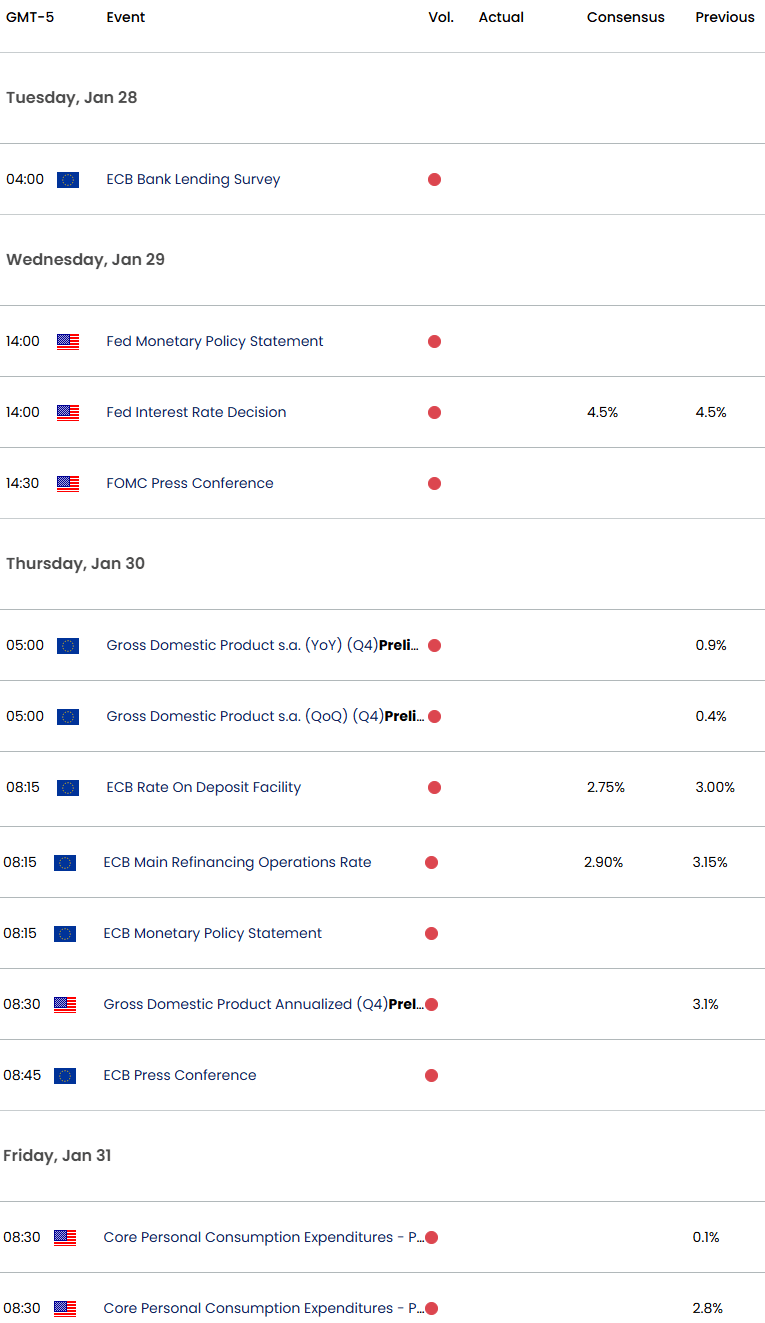Screen dimensions: 765x1323
Task: Click the Consensus column header
Action: pyautogui.click(x=625, y=17)
